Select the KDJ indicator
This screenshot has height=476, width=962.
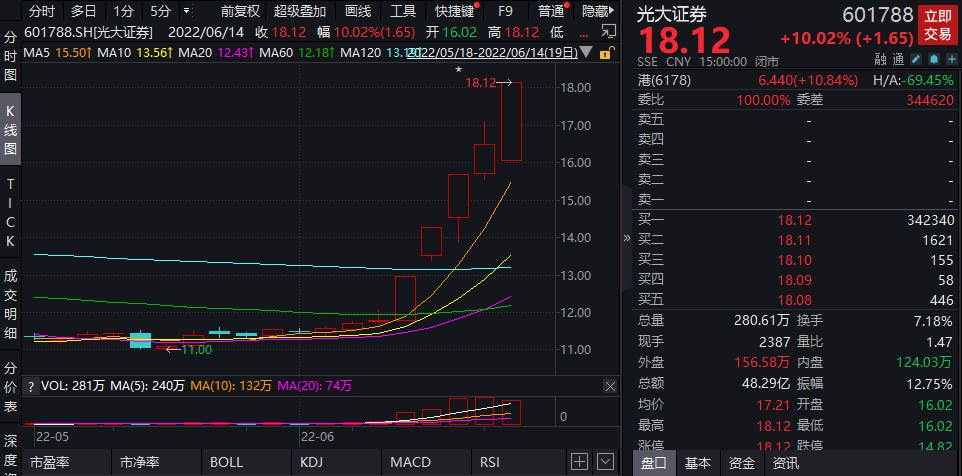[x=312, y=463]
